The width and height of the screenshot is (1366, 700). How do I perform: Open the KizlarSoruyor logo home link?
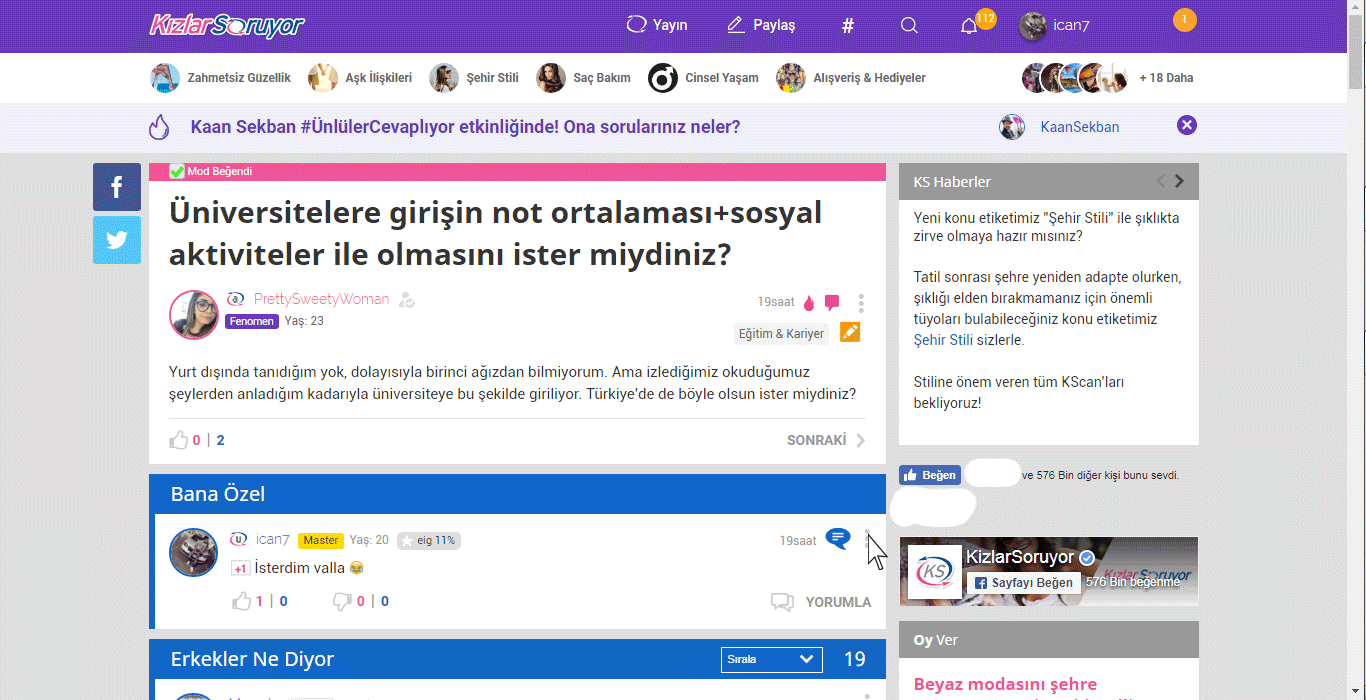click(x=227, y=25)
